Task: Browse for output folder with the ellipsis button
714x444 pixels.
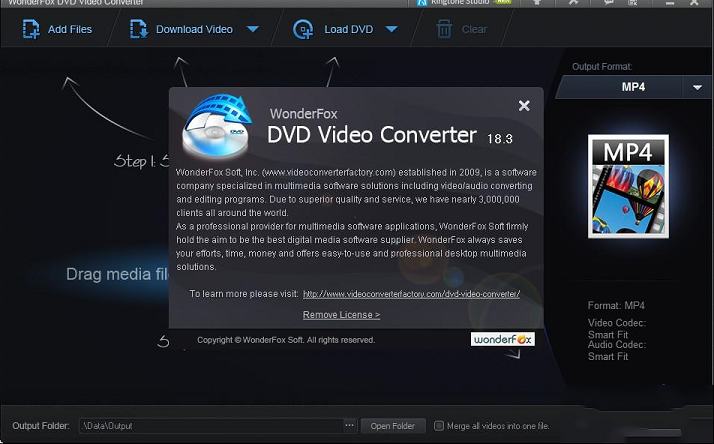Action: click(349, 425)
